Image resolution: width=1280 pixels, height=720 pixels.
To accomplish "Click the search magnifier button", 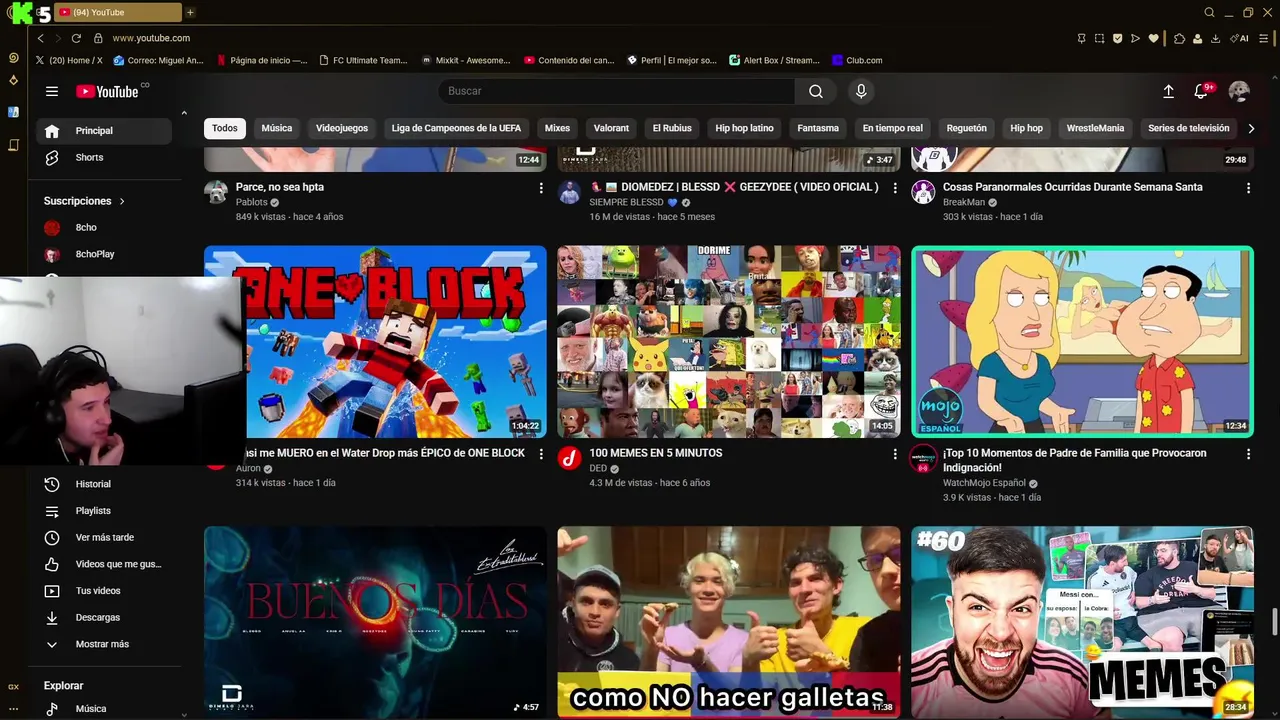I will click(816, 91).
